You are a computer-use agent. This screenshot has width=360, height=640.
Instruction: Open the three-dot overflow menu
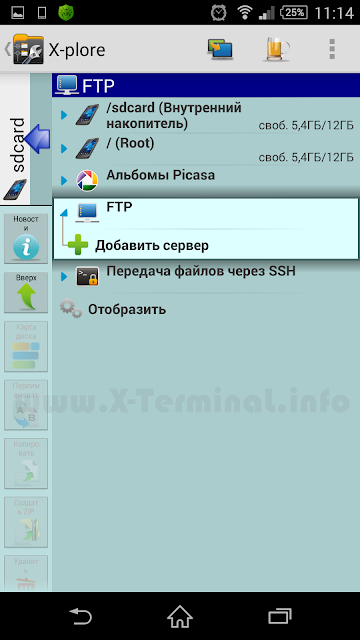pyautogui.click(x=332, y=49)
